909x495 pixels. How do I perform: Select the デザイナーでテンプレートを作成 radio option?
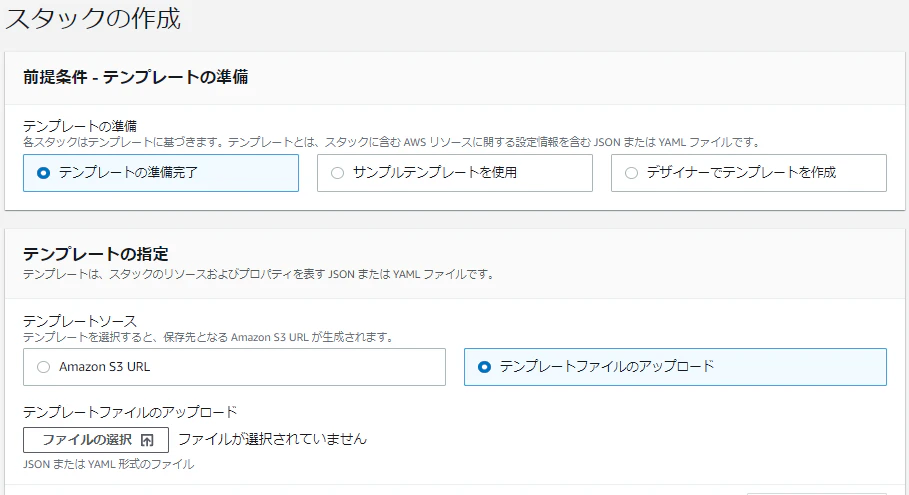pyautogui.click(x=748, y=173)
